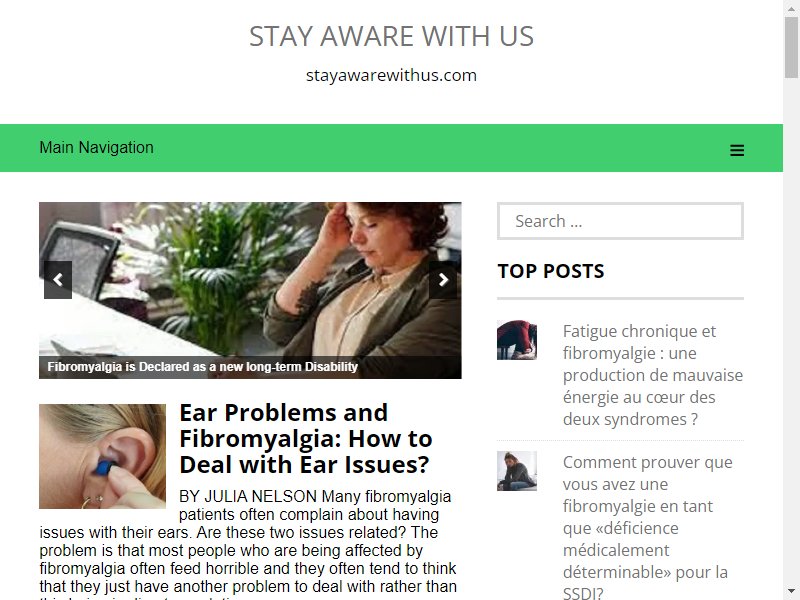Click the scrollbar down arrow

[791, 592]
